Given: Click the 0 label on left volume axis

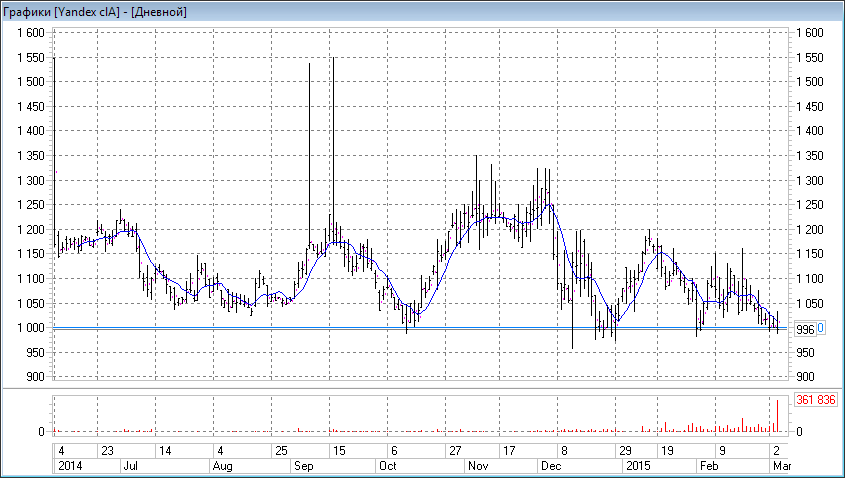Looking at the screenshot, I should coord(41,432).
